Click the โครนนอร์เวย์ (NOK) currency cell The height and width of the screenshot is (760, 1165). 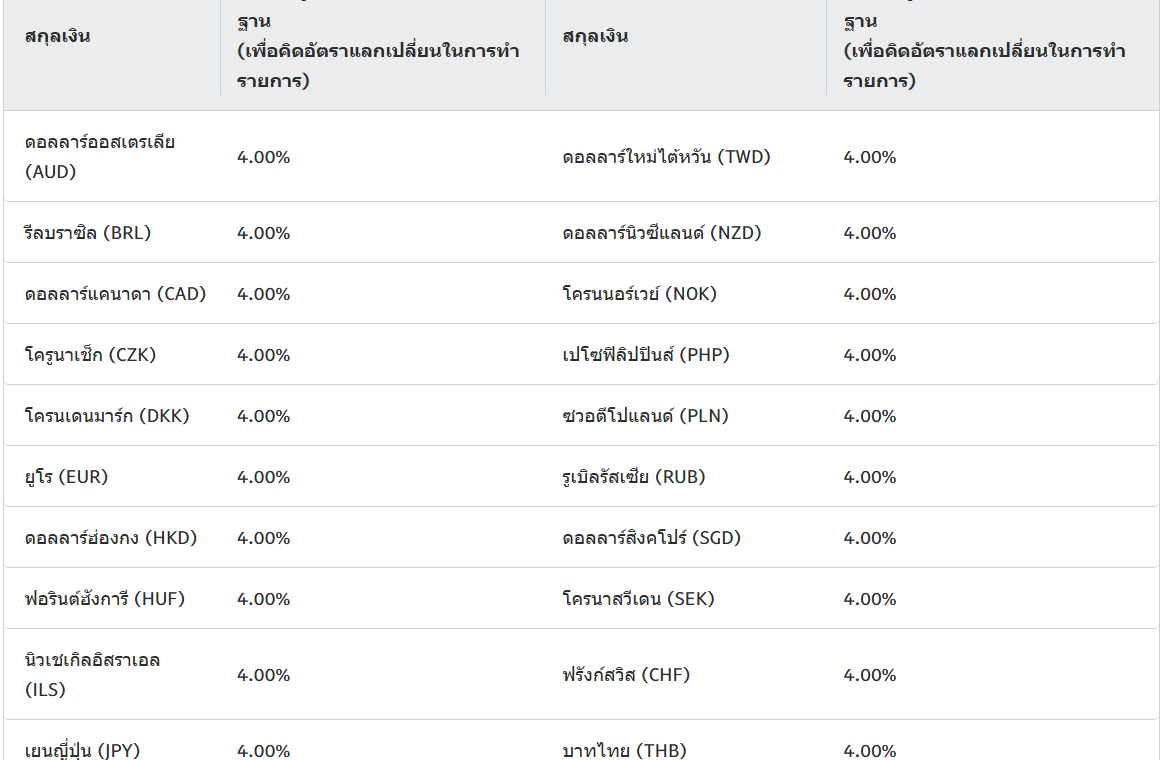(640, 293)
